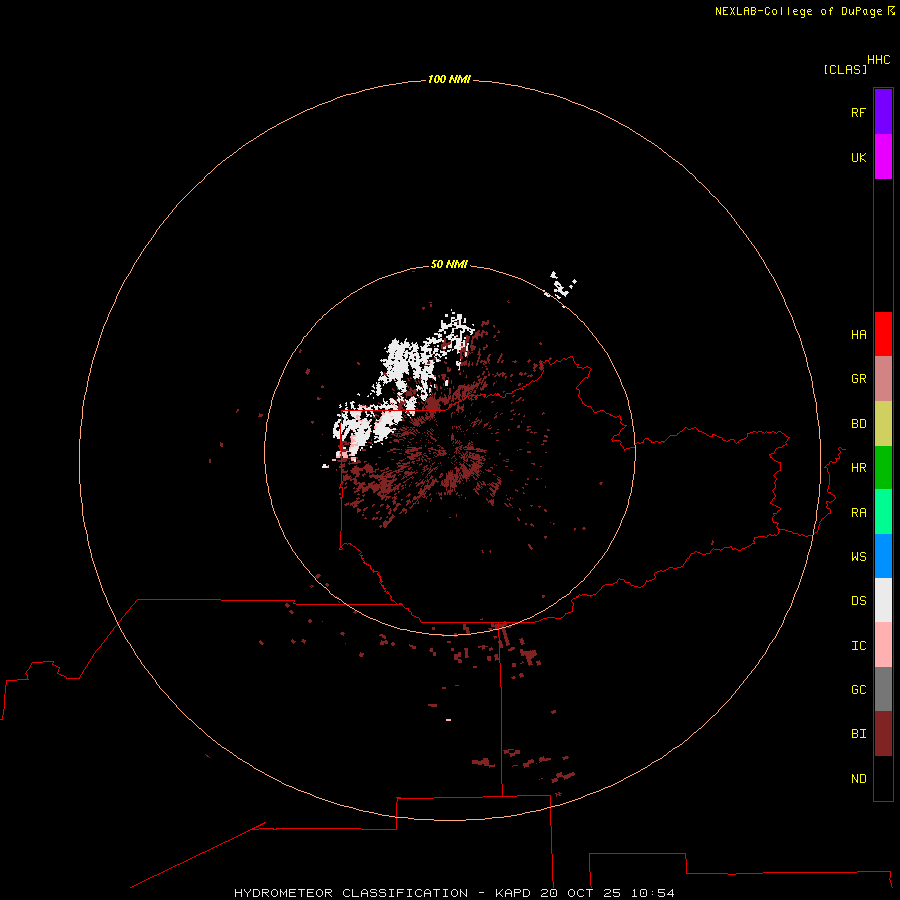900x900 pixels.
Task: Click the BD legend label text
Action: [x=859, y=424]
